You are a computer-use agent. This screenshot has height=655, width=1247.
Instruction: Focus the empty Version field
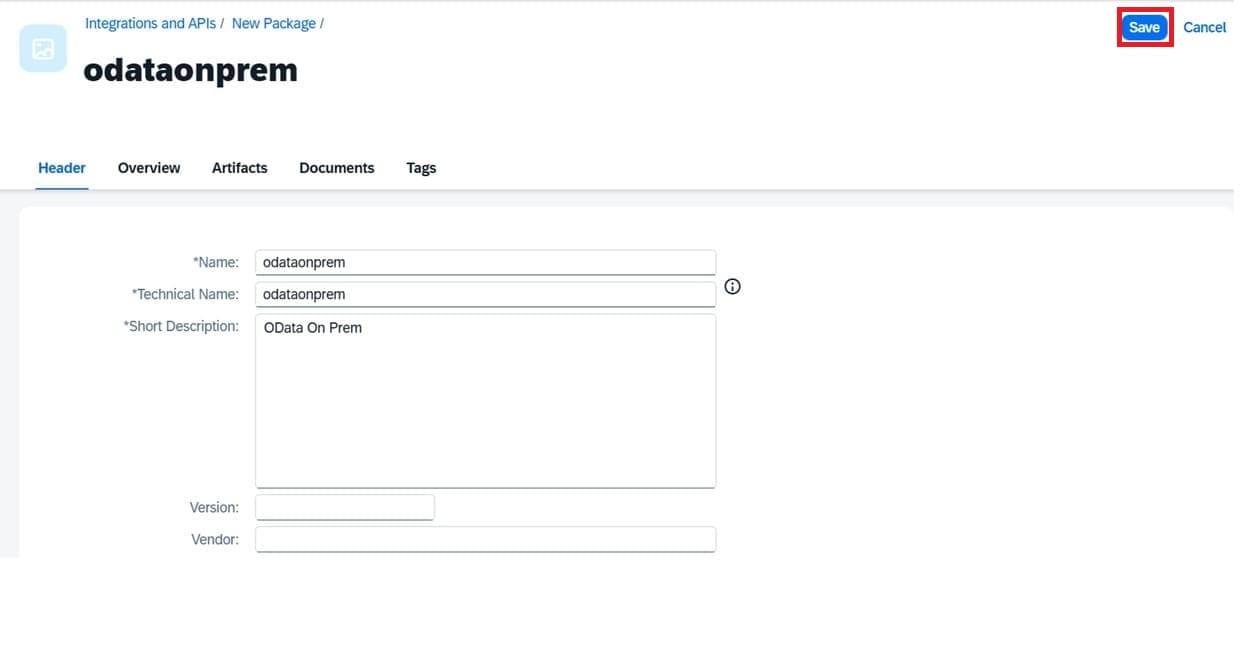pos(345,507)
